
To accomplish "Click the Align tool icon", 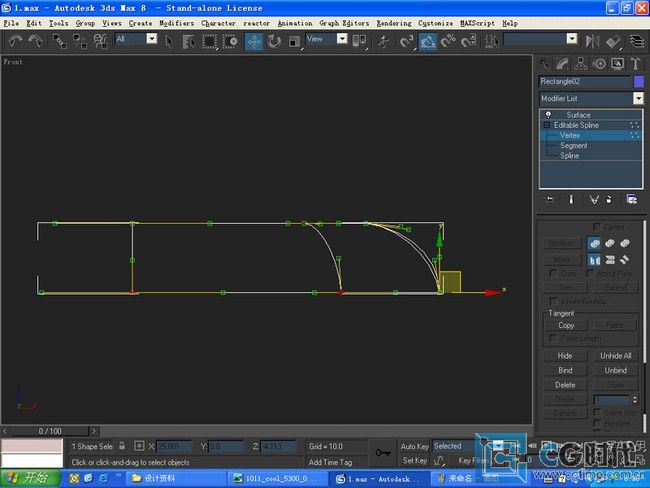I will (613, 41).
